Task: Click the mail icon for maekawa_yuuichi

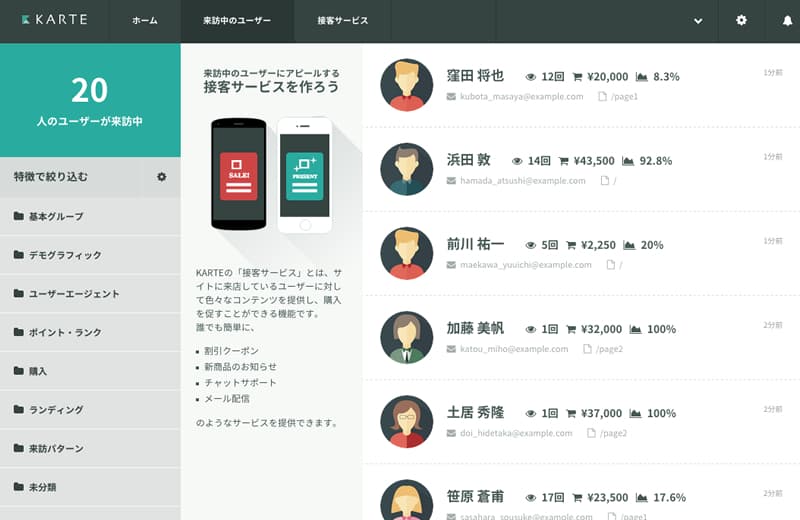Action: (x=451, y=265)
